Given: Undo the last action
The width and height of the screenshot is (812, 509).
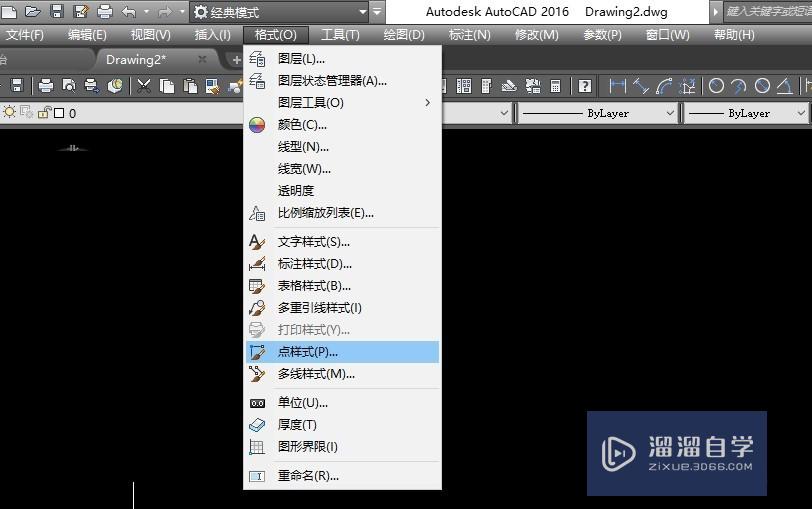Looking at the screenshot, I should click(129, 11).
